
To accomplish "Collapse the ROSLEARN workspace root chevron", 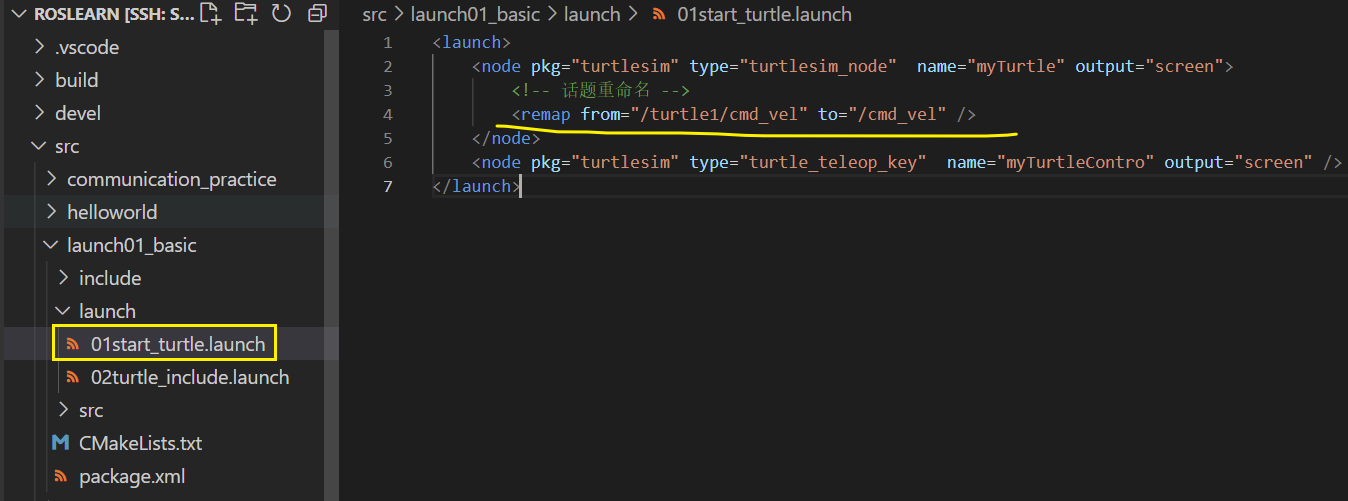I will point(19,14).
